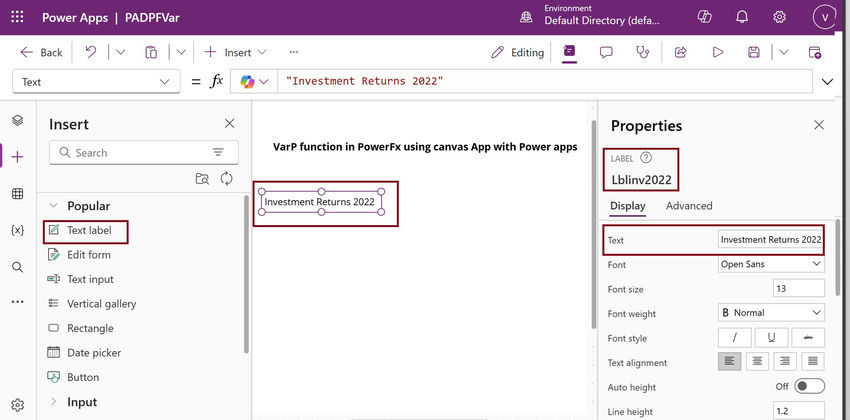Open the toolbar more options ellipsis
Image resolution: width=850 pixels, height=420 pixels.
pyautogui.click(x=293, y=52)
